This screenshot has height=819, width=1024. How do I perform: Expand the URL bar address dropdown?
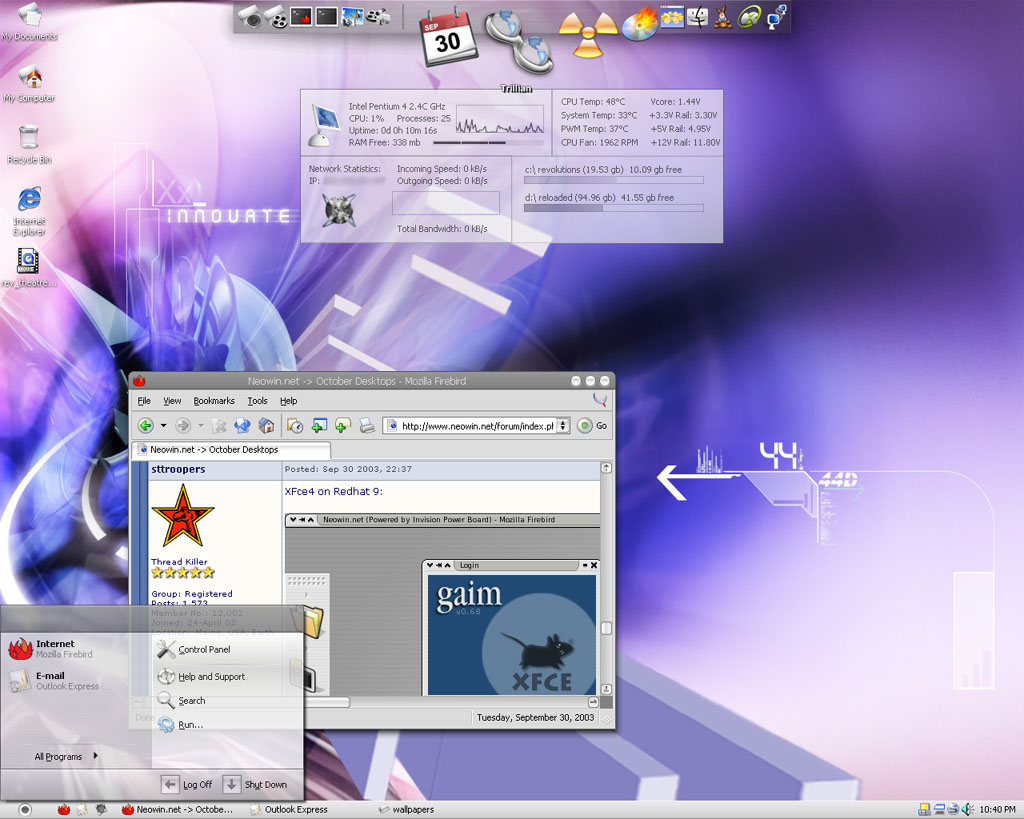563,426
